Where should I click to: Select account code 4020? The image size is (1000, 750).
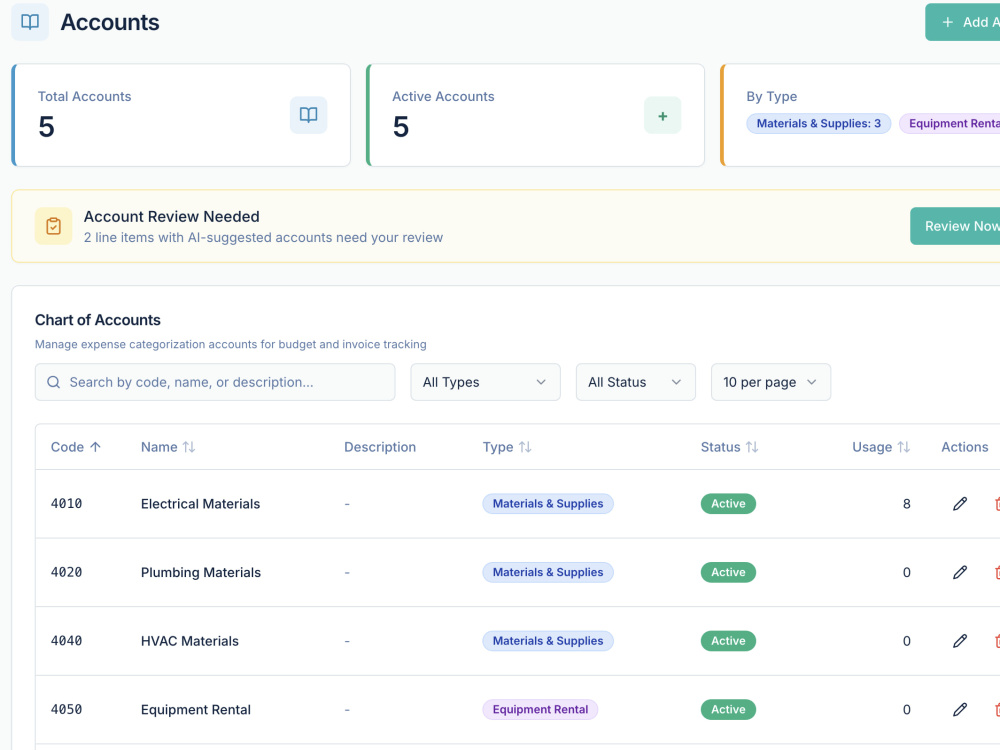[66, 572]
